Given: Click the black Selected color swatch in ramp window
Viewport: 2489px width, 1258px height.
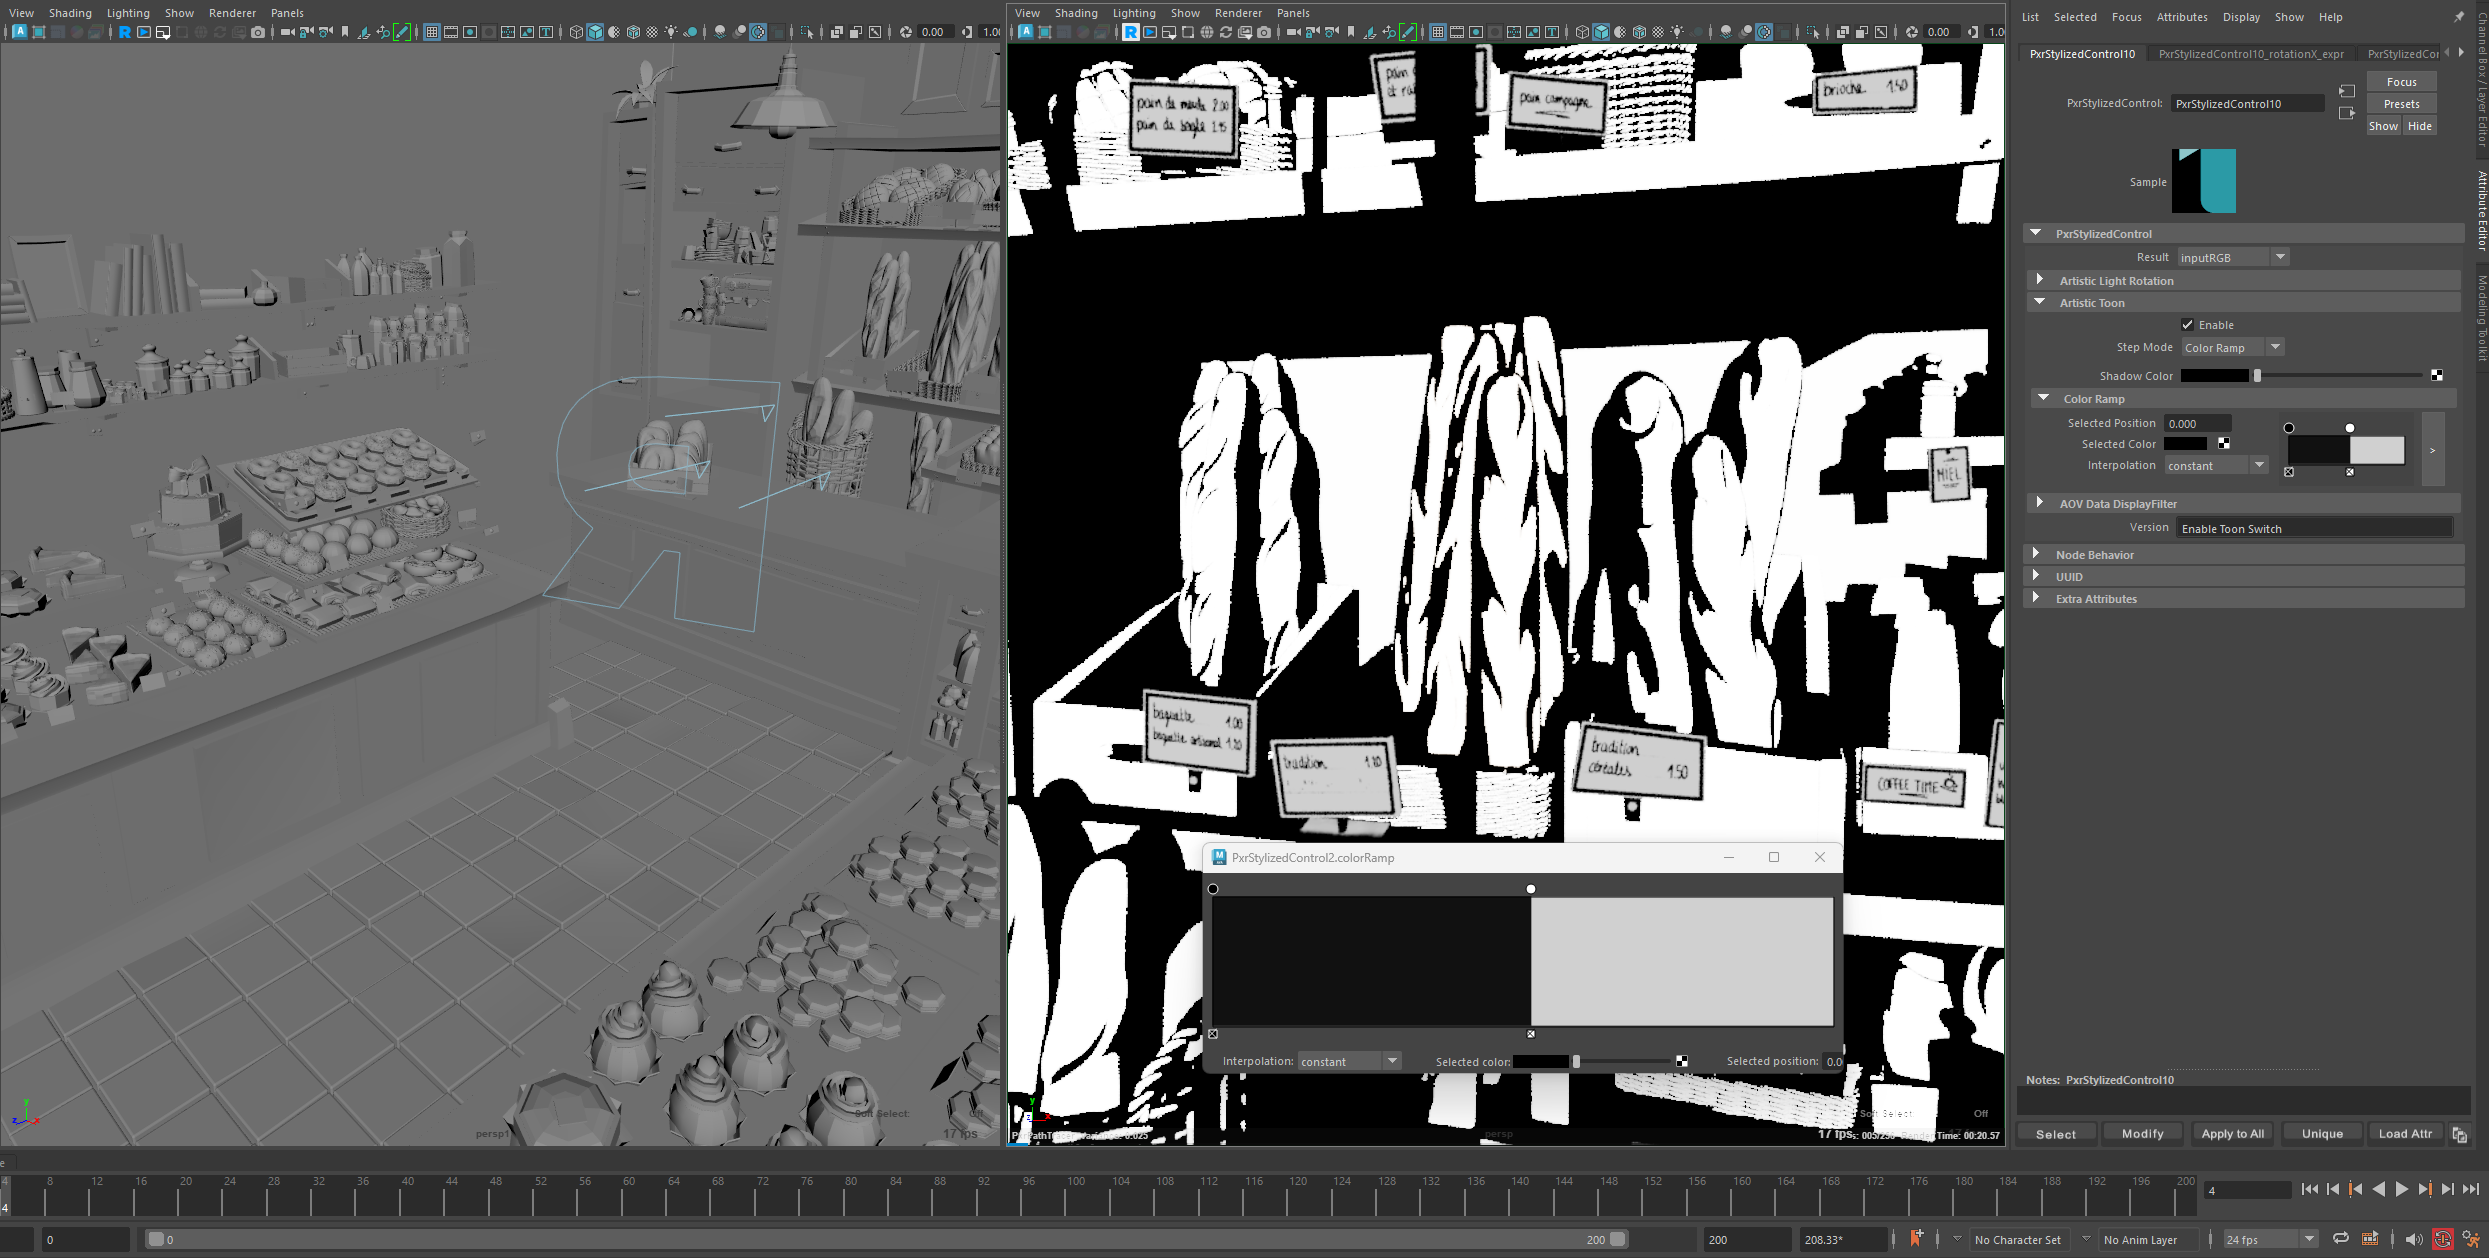Looking at the screenshot, I should click(1540, 1061).
